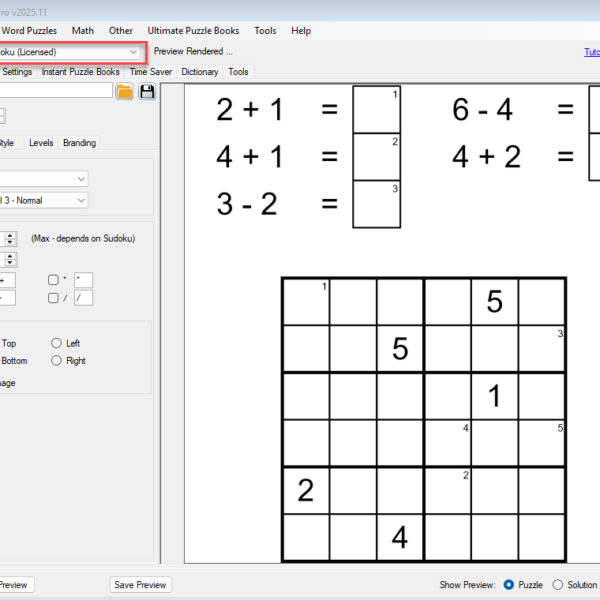
Task: Select Puzzle preview radio button
Action: click(509, 585)
